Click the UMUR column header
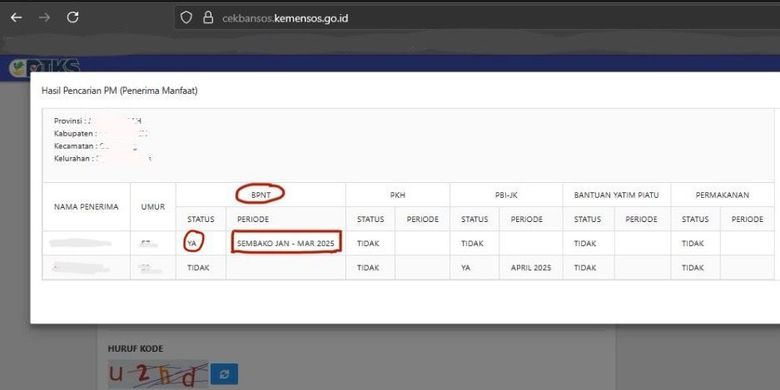The image size is (780, 390). coord(153,207)
